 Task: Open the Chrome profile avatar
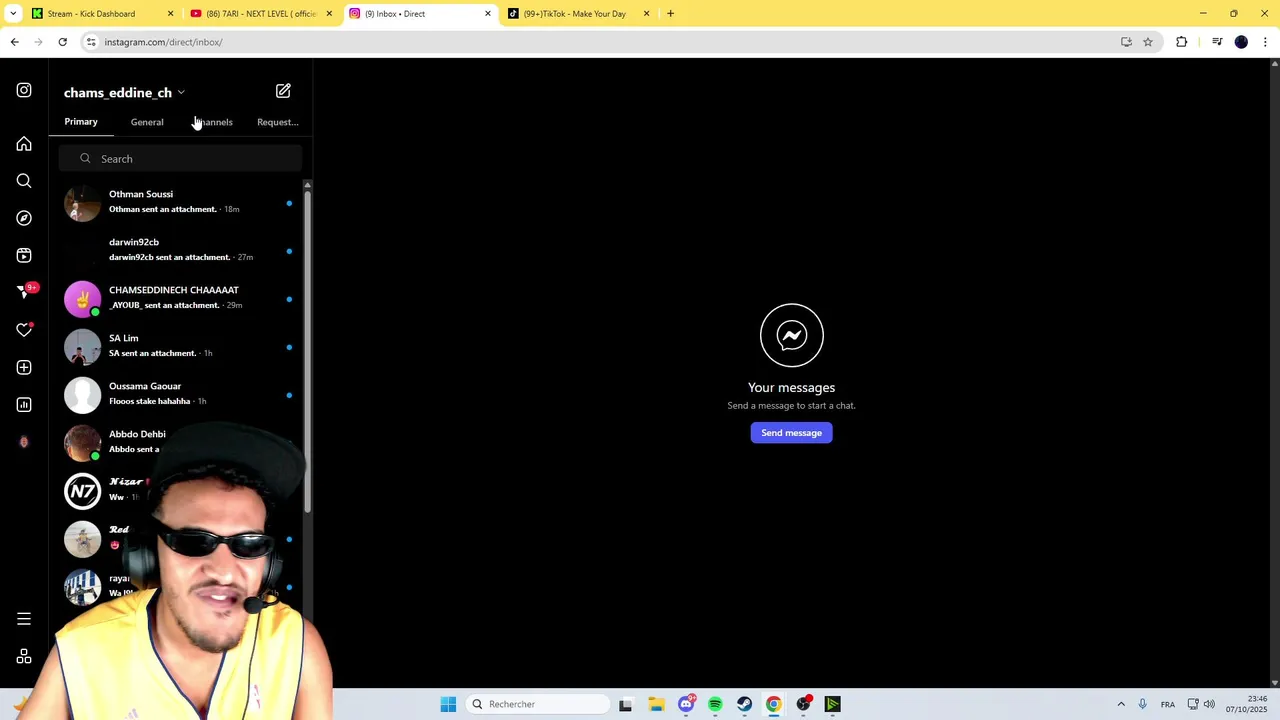[1241, 42]
